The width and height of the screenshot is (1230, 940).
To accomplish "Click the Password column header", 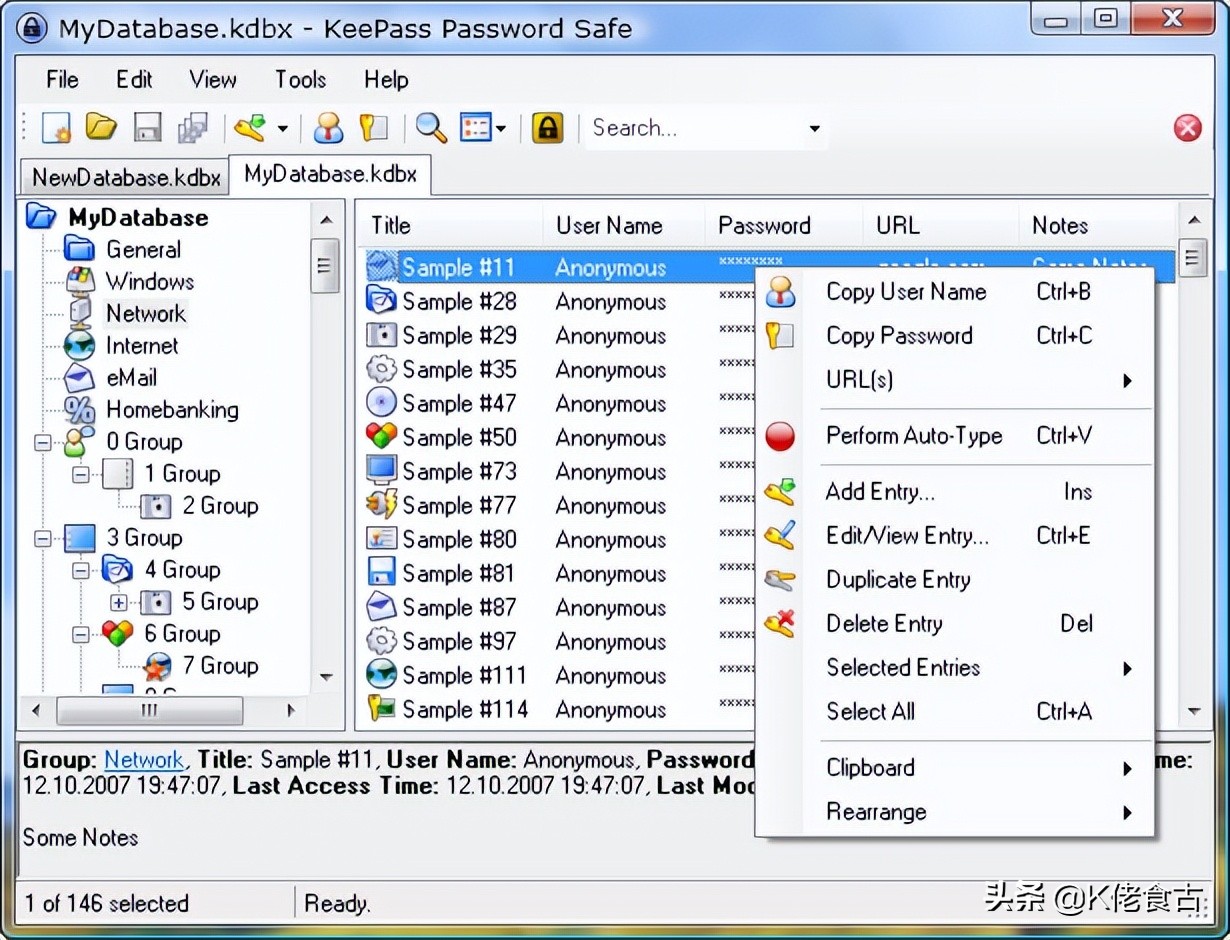I will tap(784, 226).
